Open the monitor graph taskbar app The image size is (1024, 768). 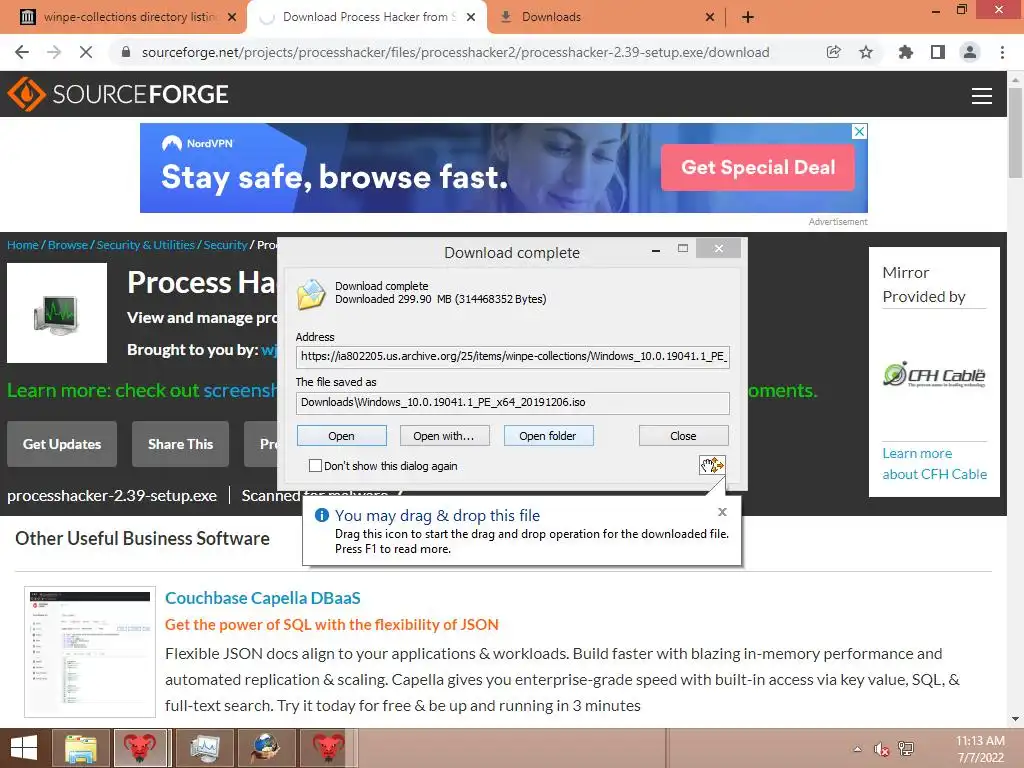[x=204, y=748]
